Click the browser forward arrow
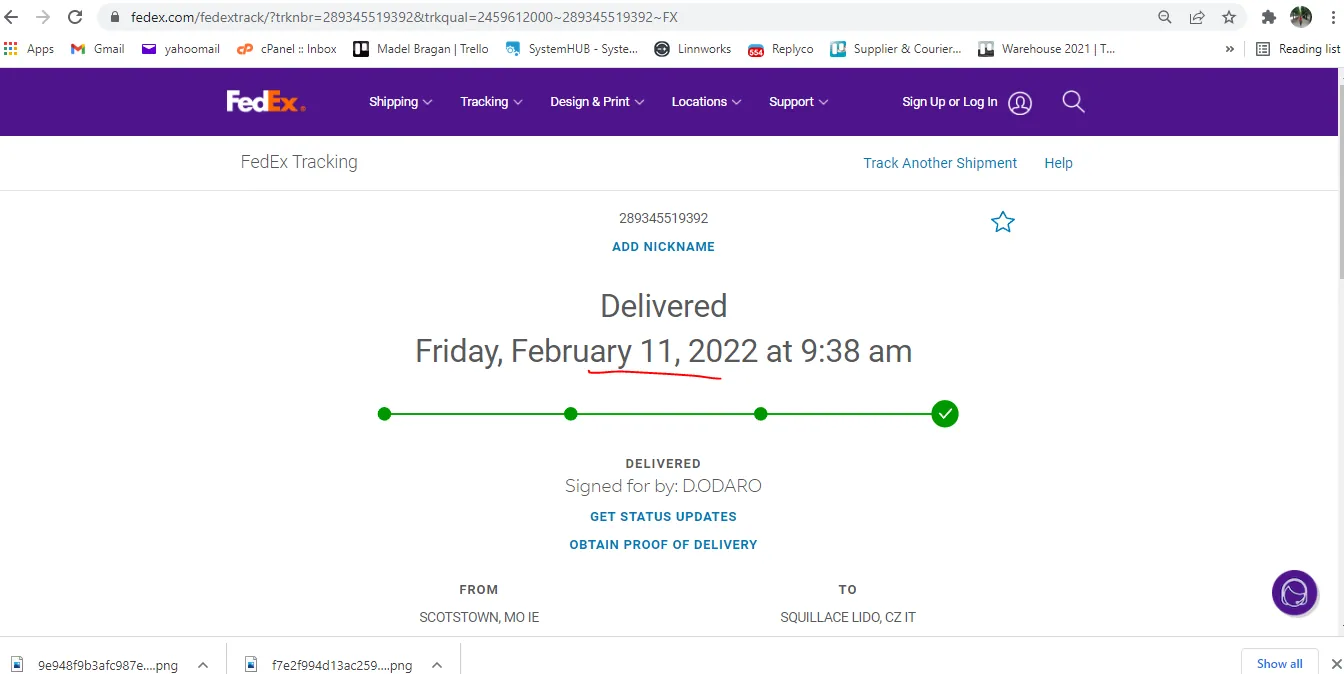The height and width of the screenshot is (674, 1344). 43,17
